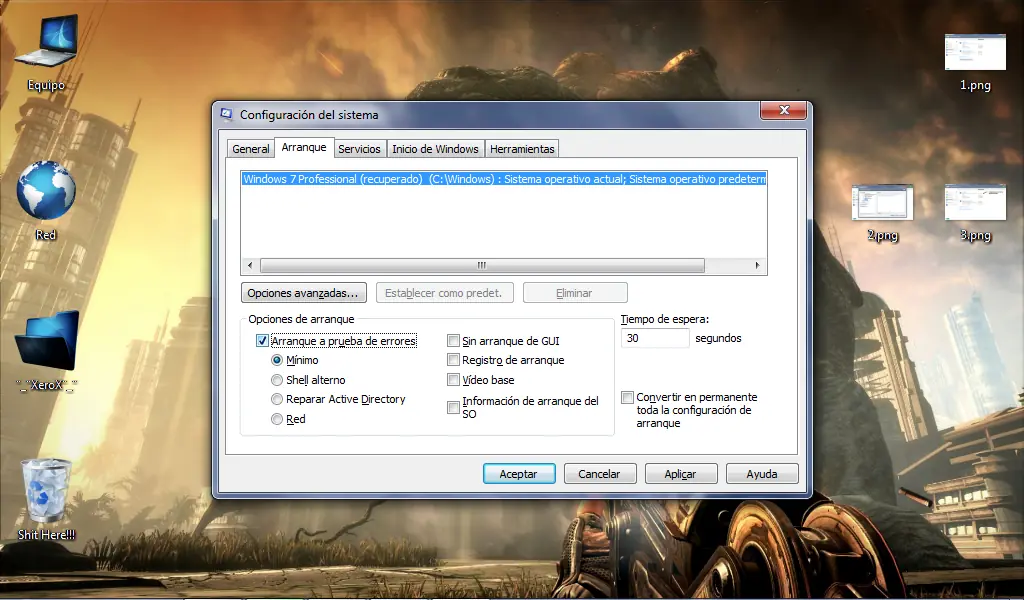1024x600 pixels.
Task: Click the left arrow of the horizontal scrollbar
Action: point(250,266)
